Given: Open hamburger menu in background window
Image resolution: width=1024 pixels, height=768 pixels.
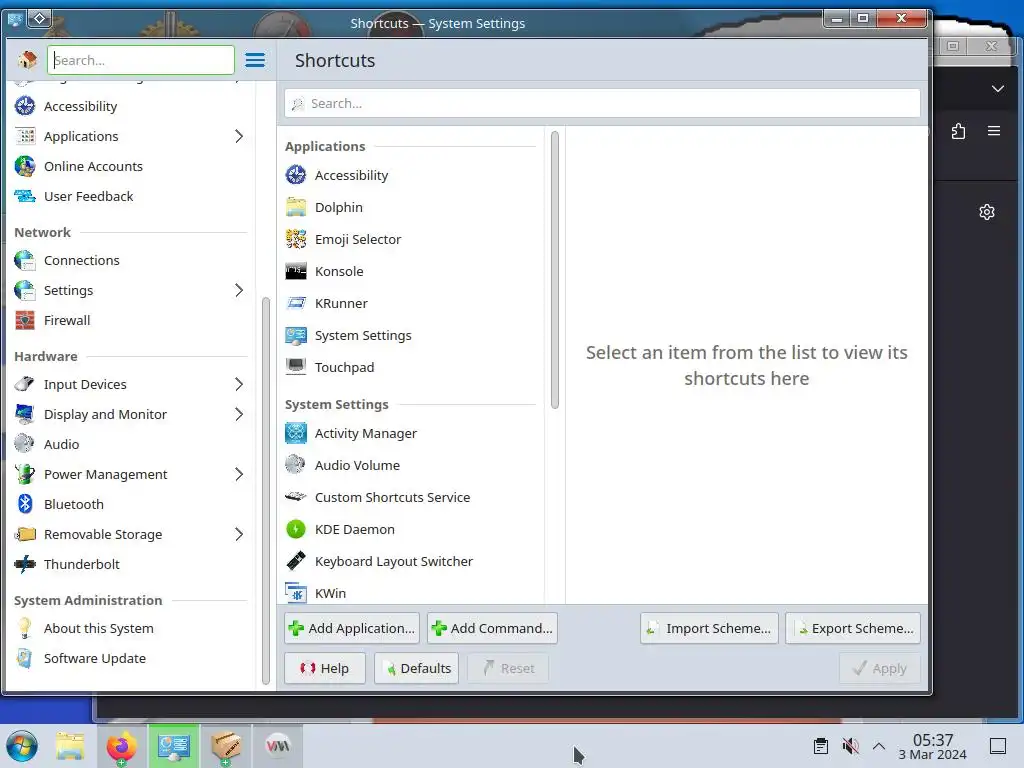Looking at the screenshot, I should point(994,131).
